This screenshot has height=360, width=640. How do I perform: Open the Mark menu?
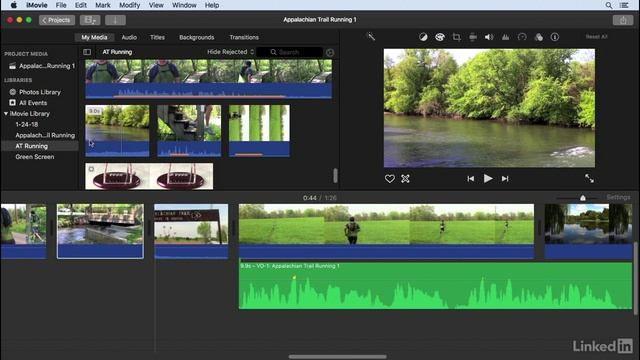(102, 5)
